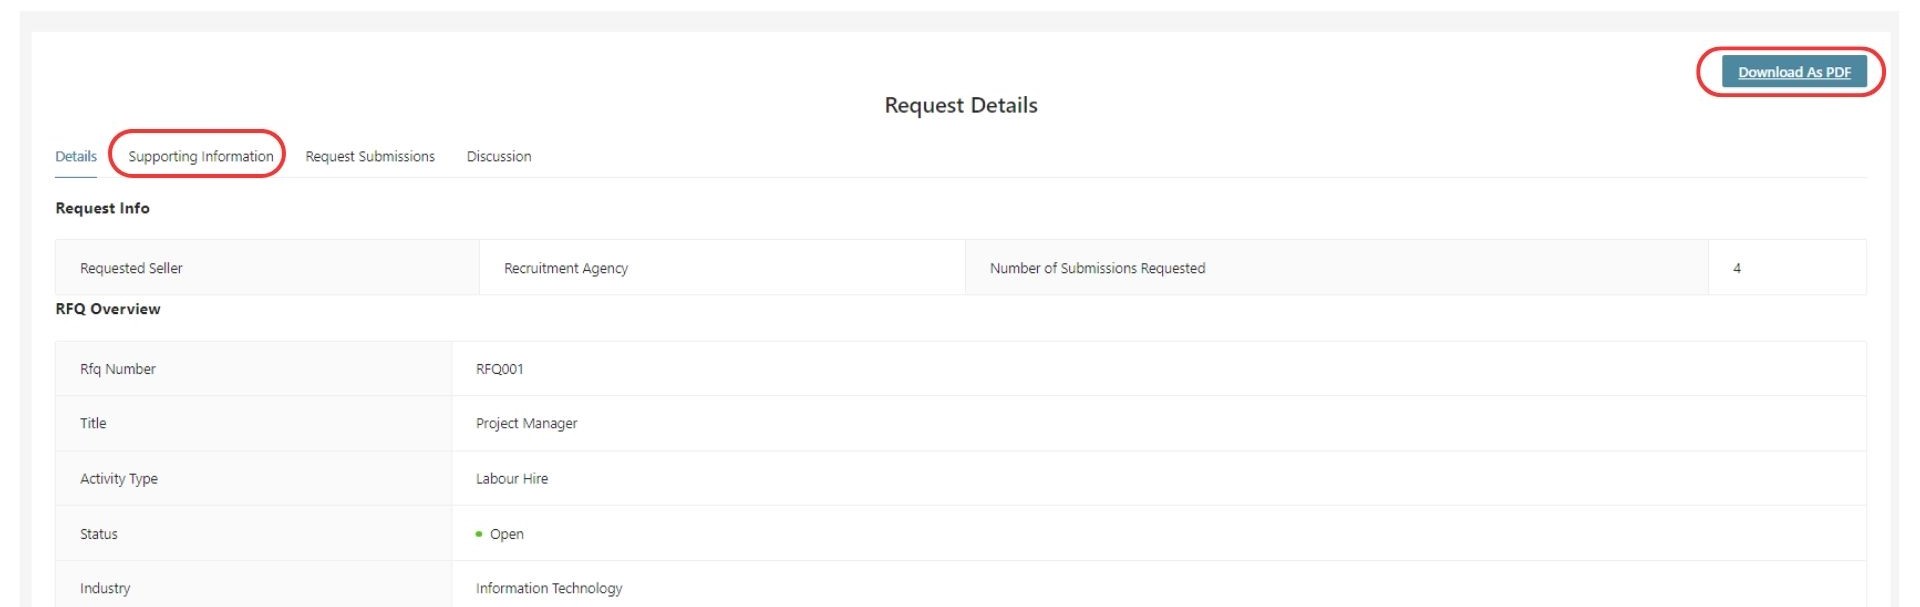1920x607 pixels.
Task: Click the Labour Hire activity type value
Action: pos(512,479)
